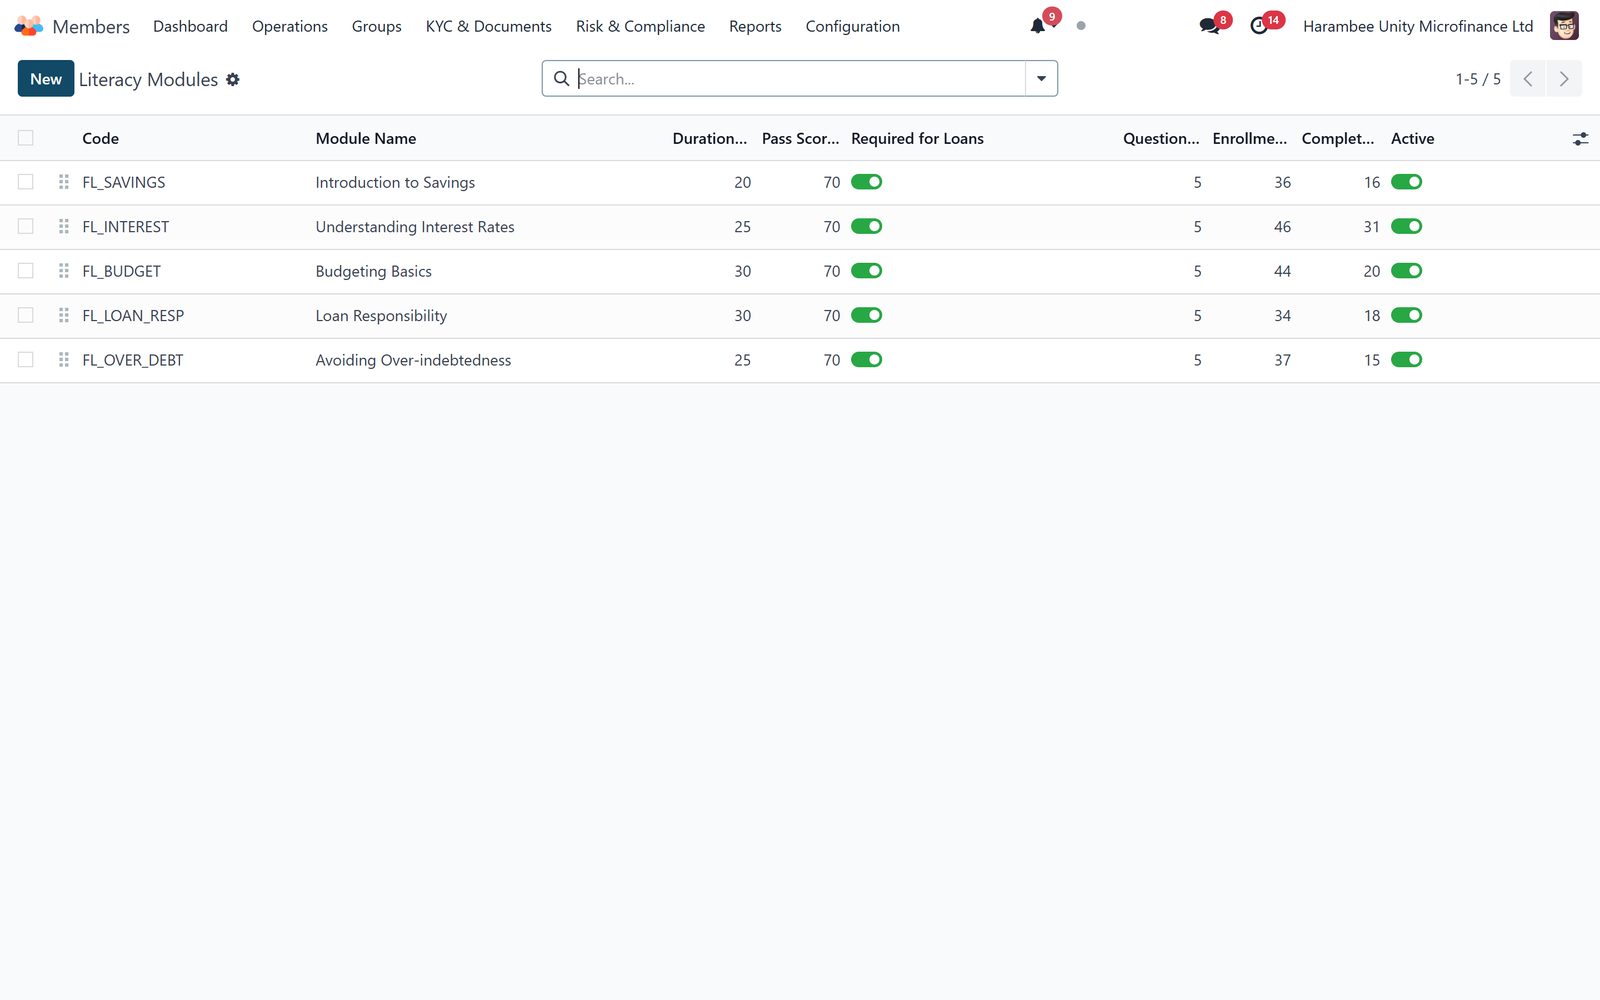Click Harambee Unity Microfinance Ltd company switcher
This screenshot has height=1000, width=1600.
pos(1418,26)
